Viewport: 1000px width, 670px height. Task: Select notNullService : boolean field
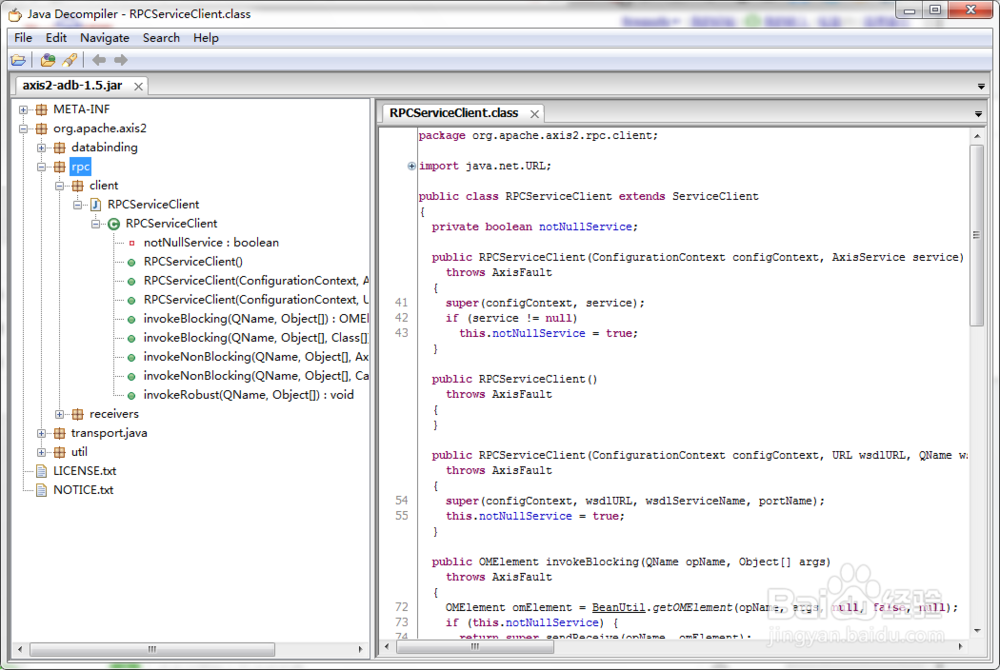point(211,243)
